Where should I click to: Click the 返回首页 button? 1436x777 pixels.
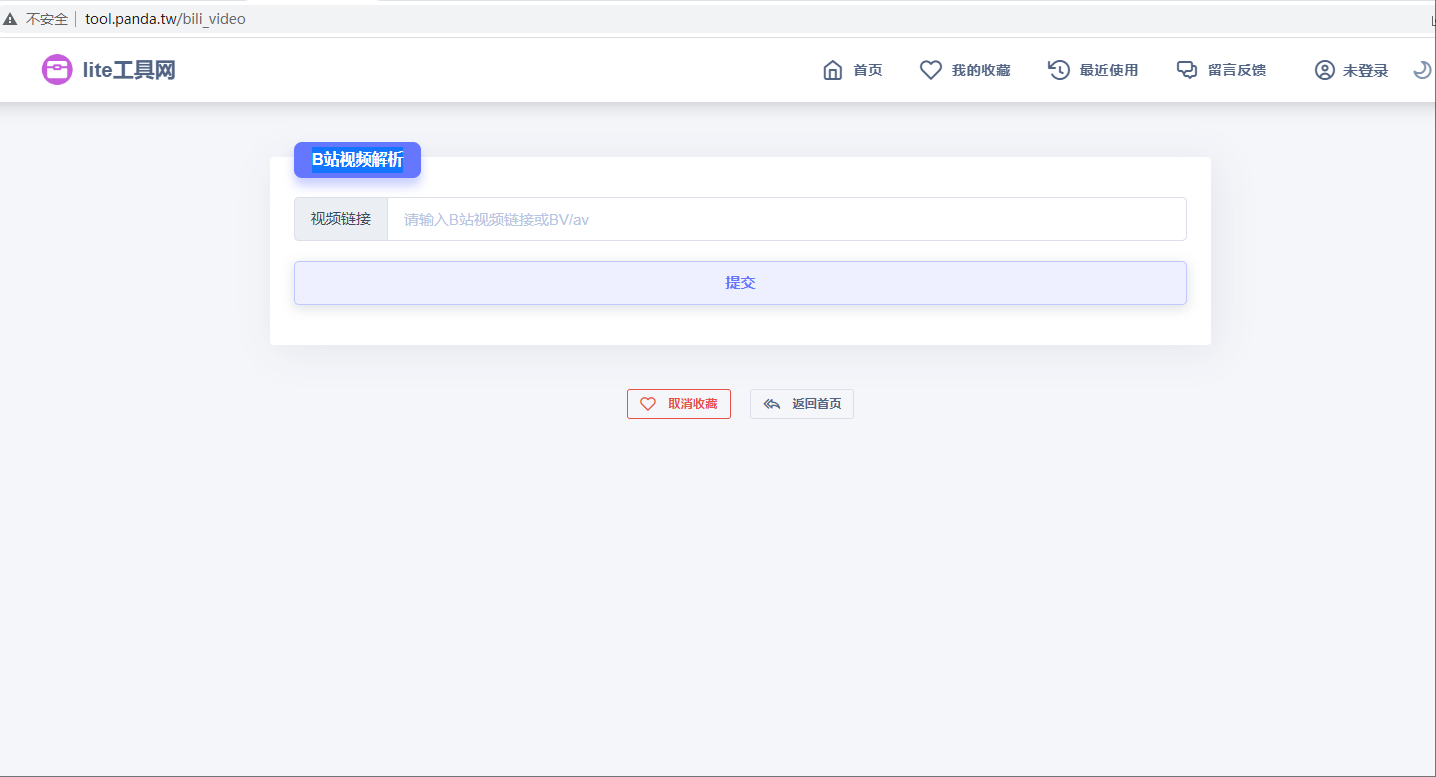tap(802, 404)
